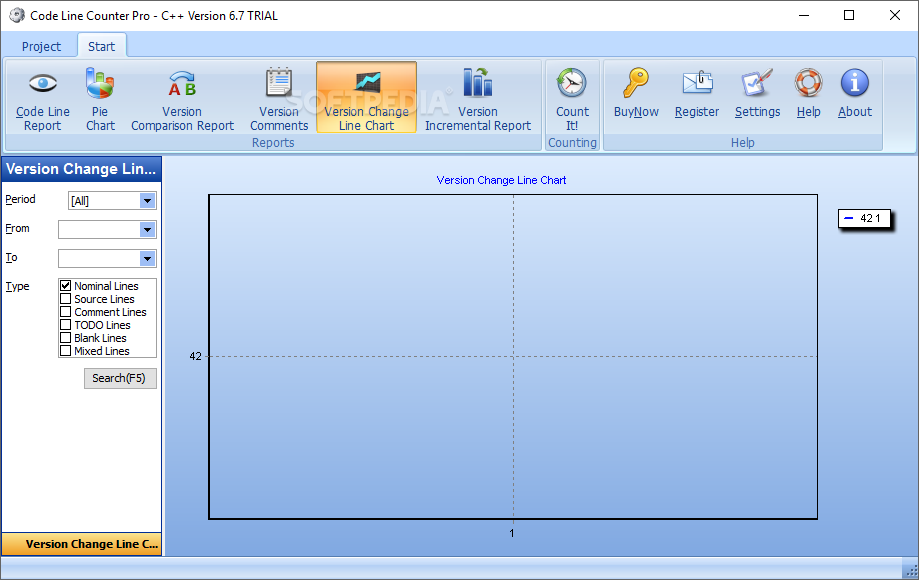Click the application icon in title bar
Screen dimensions: 919x580
coord(17,15)
